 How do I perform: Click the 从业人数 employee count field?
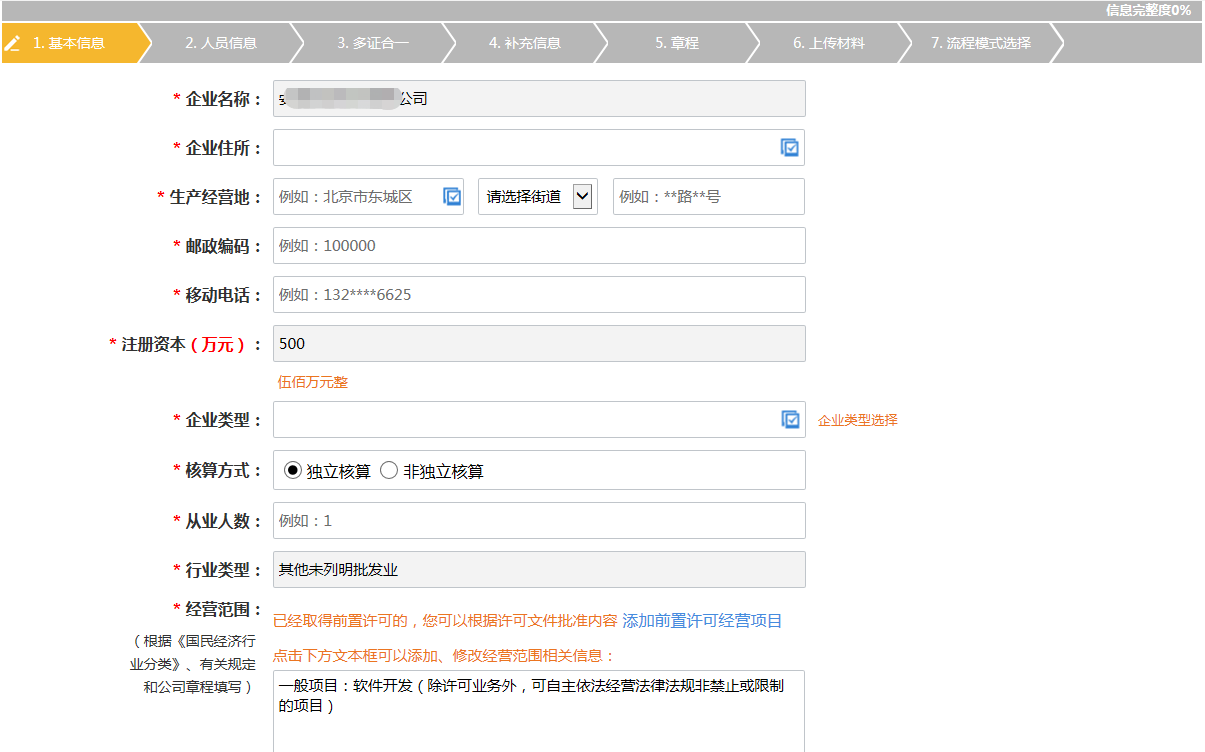(540, 520)
